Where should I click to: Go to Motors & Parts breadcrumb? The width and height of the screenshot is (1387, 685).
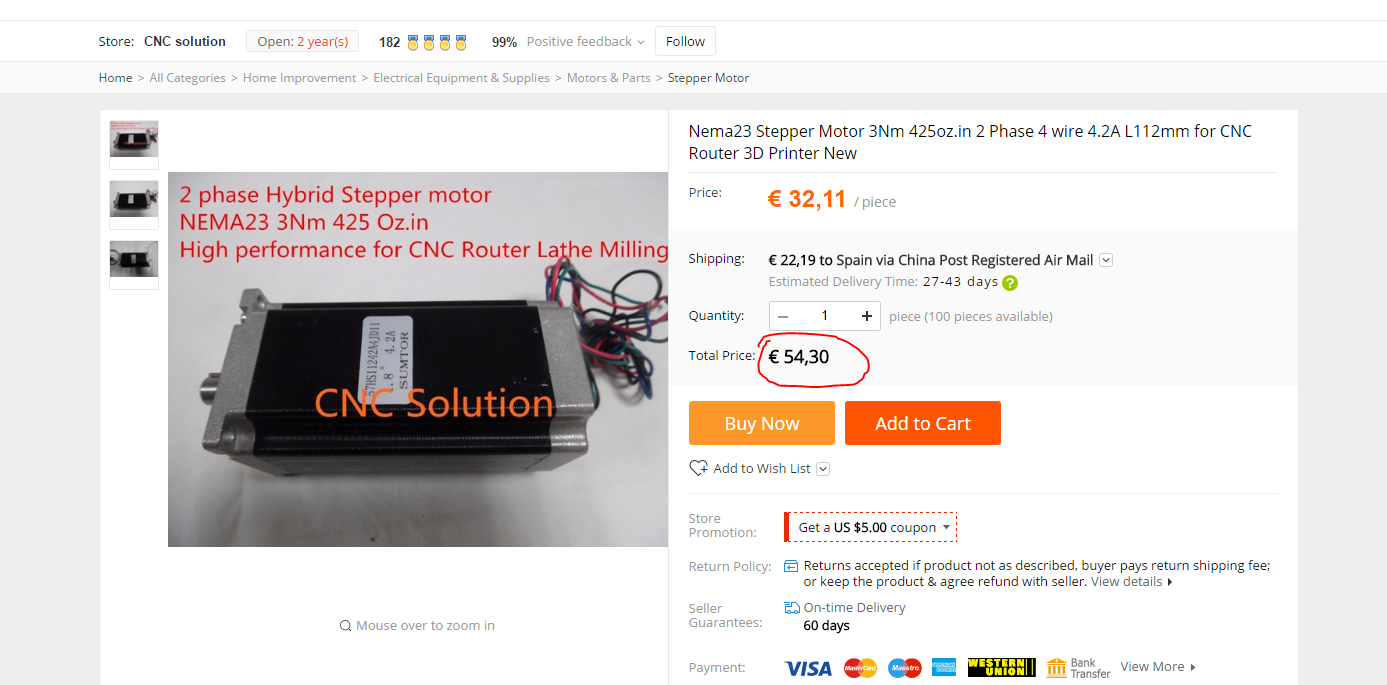tap(609, 78)
